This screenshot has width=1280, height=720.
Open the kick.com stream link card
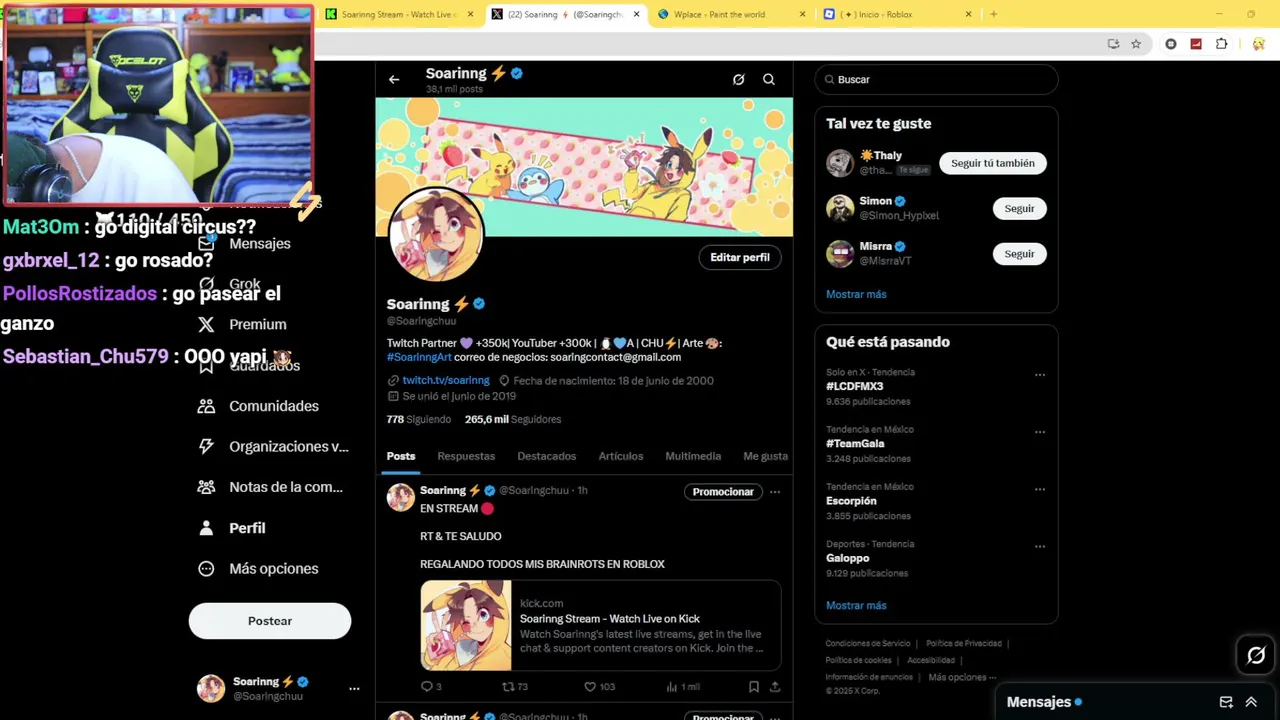[601, 625]
